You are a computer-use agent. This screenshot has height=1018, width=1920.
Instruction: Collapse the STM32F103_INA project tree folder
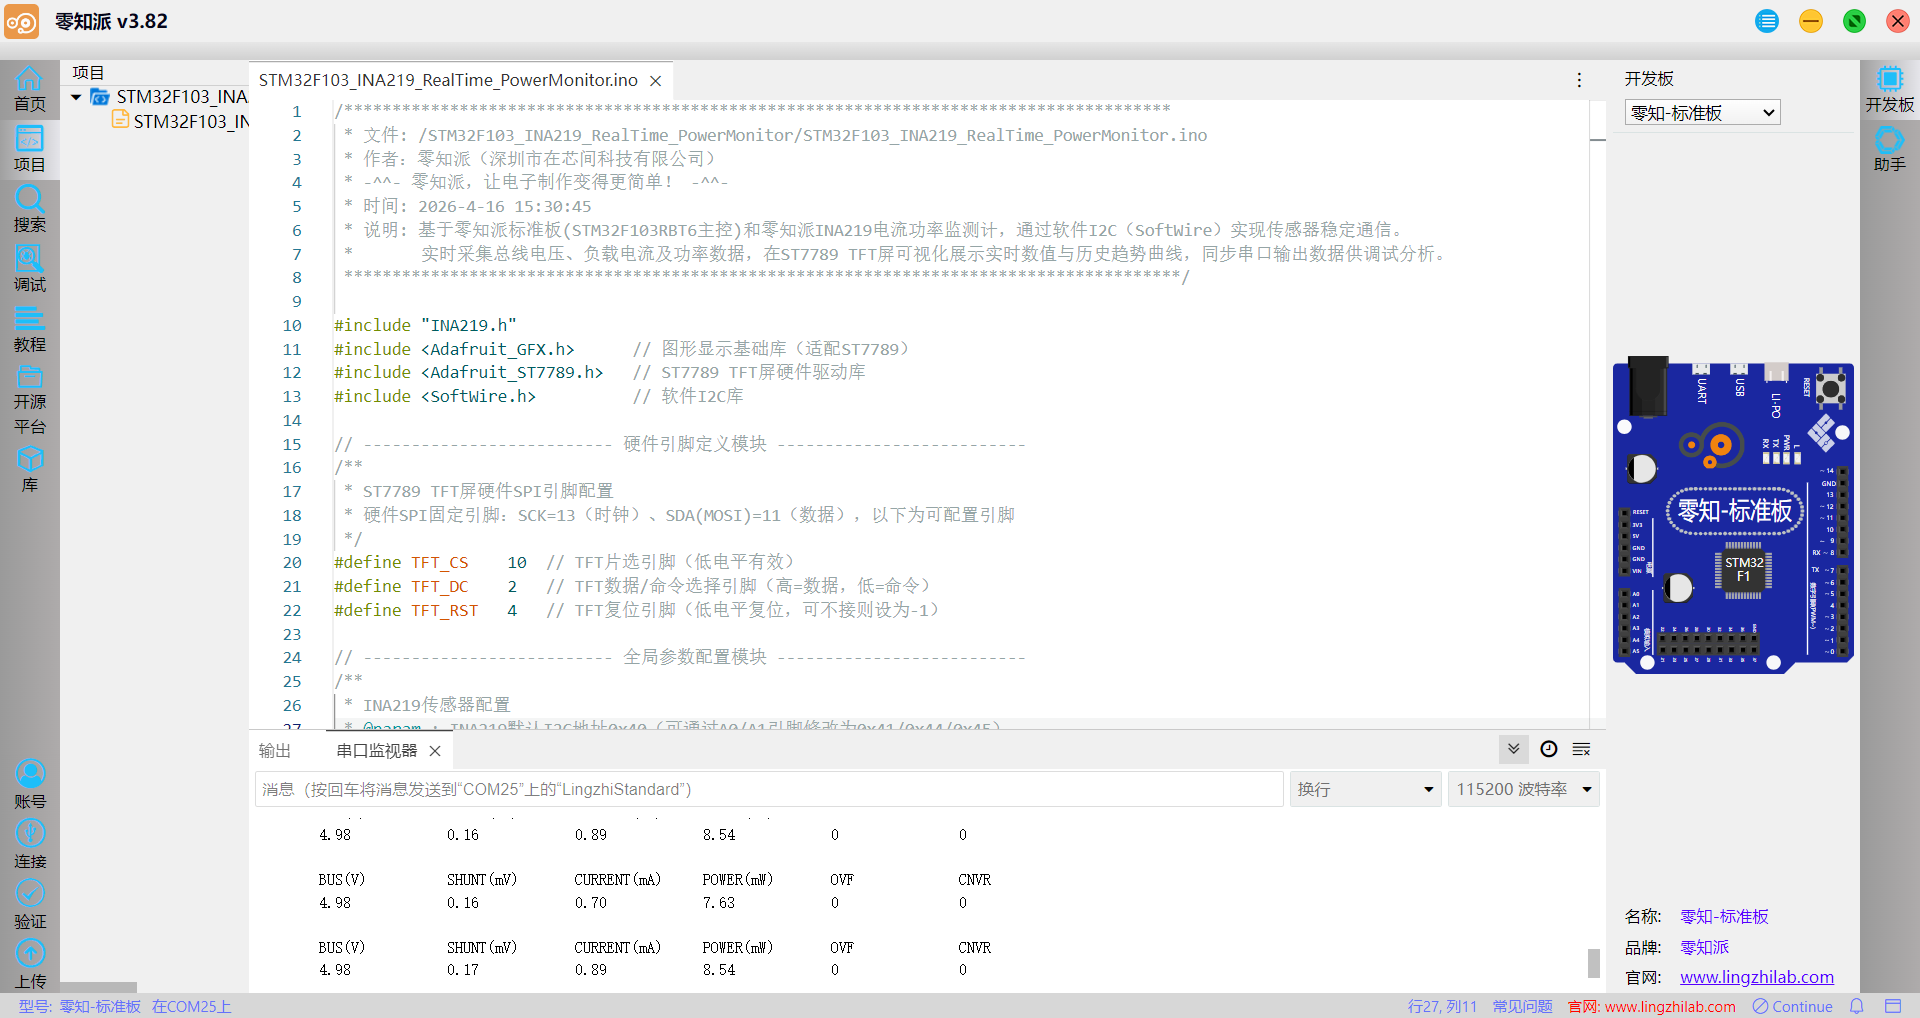coord(76,97)
